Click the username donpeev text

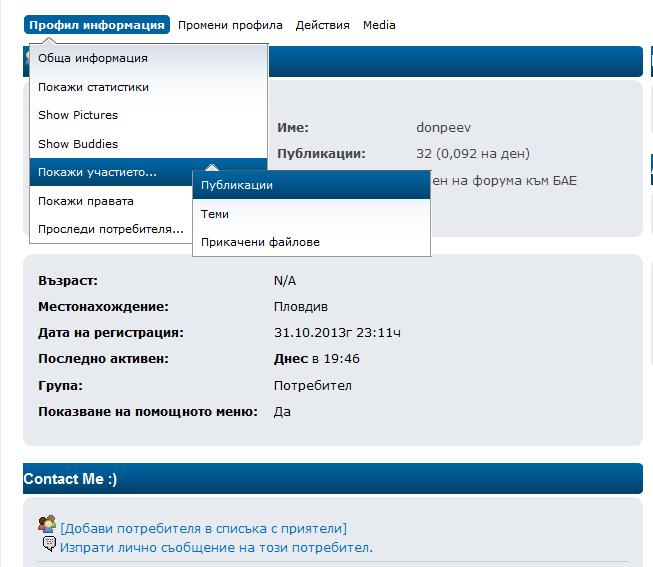443,128
